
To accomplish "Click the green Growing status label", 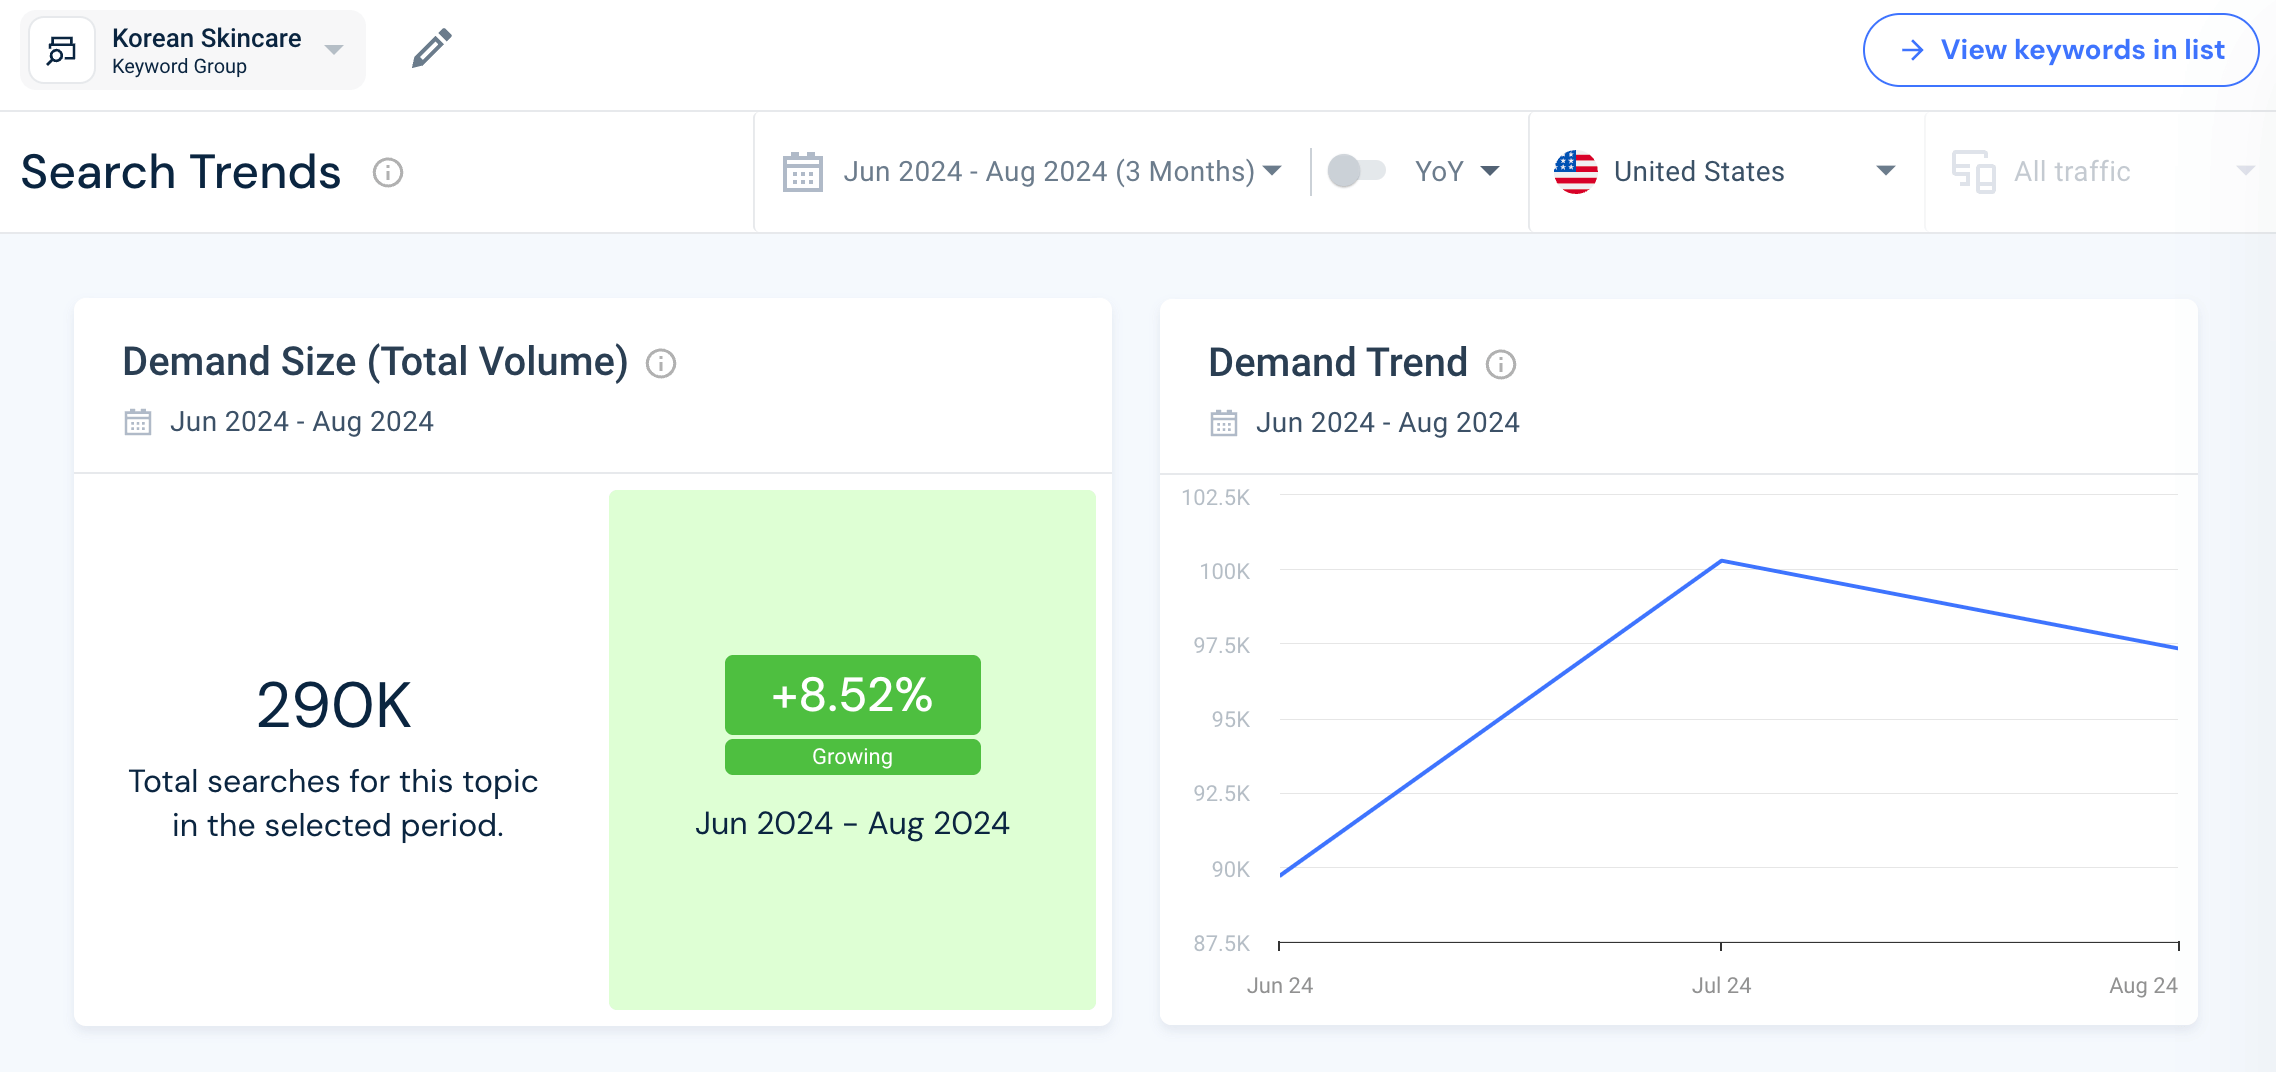I will pos(852,757).
